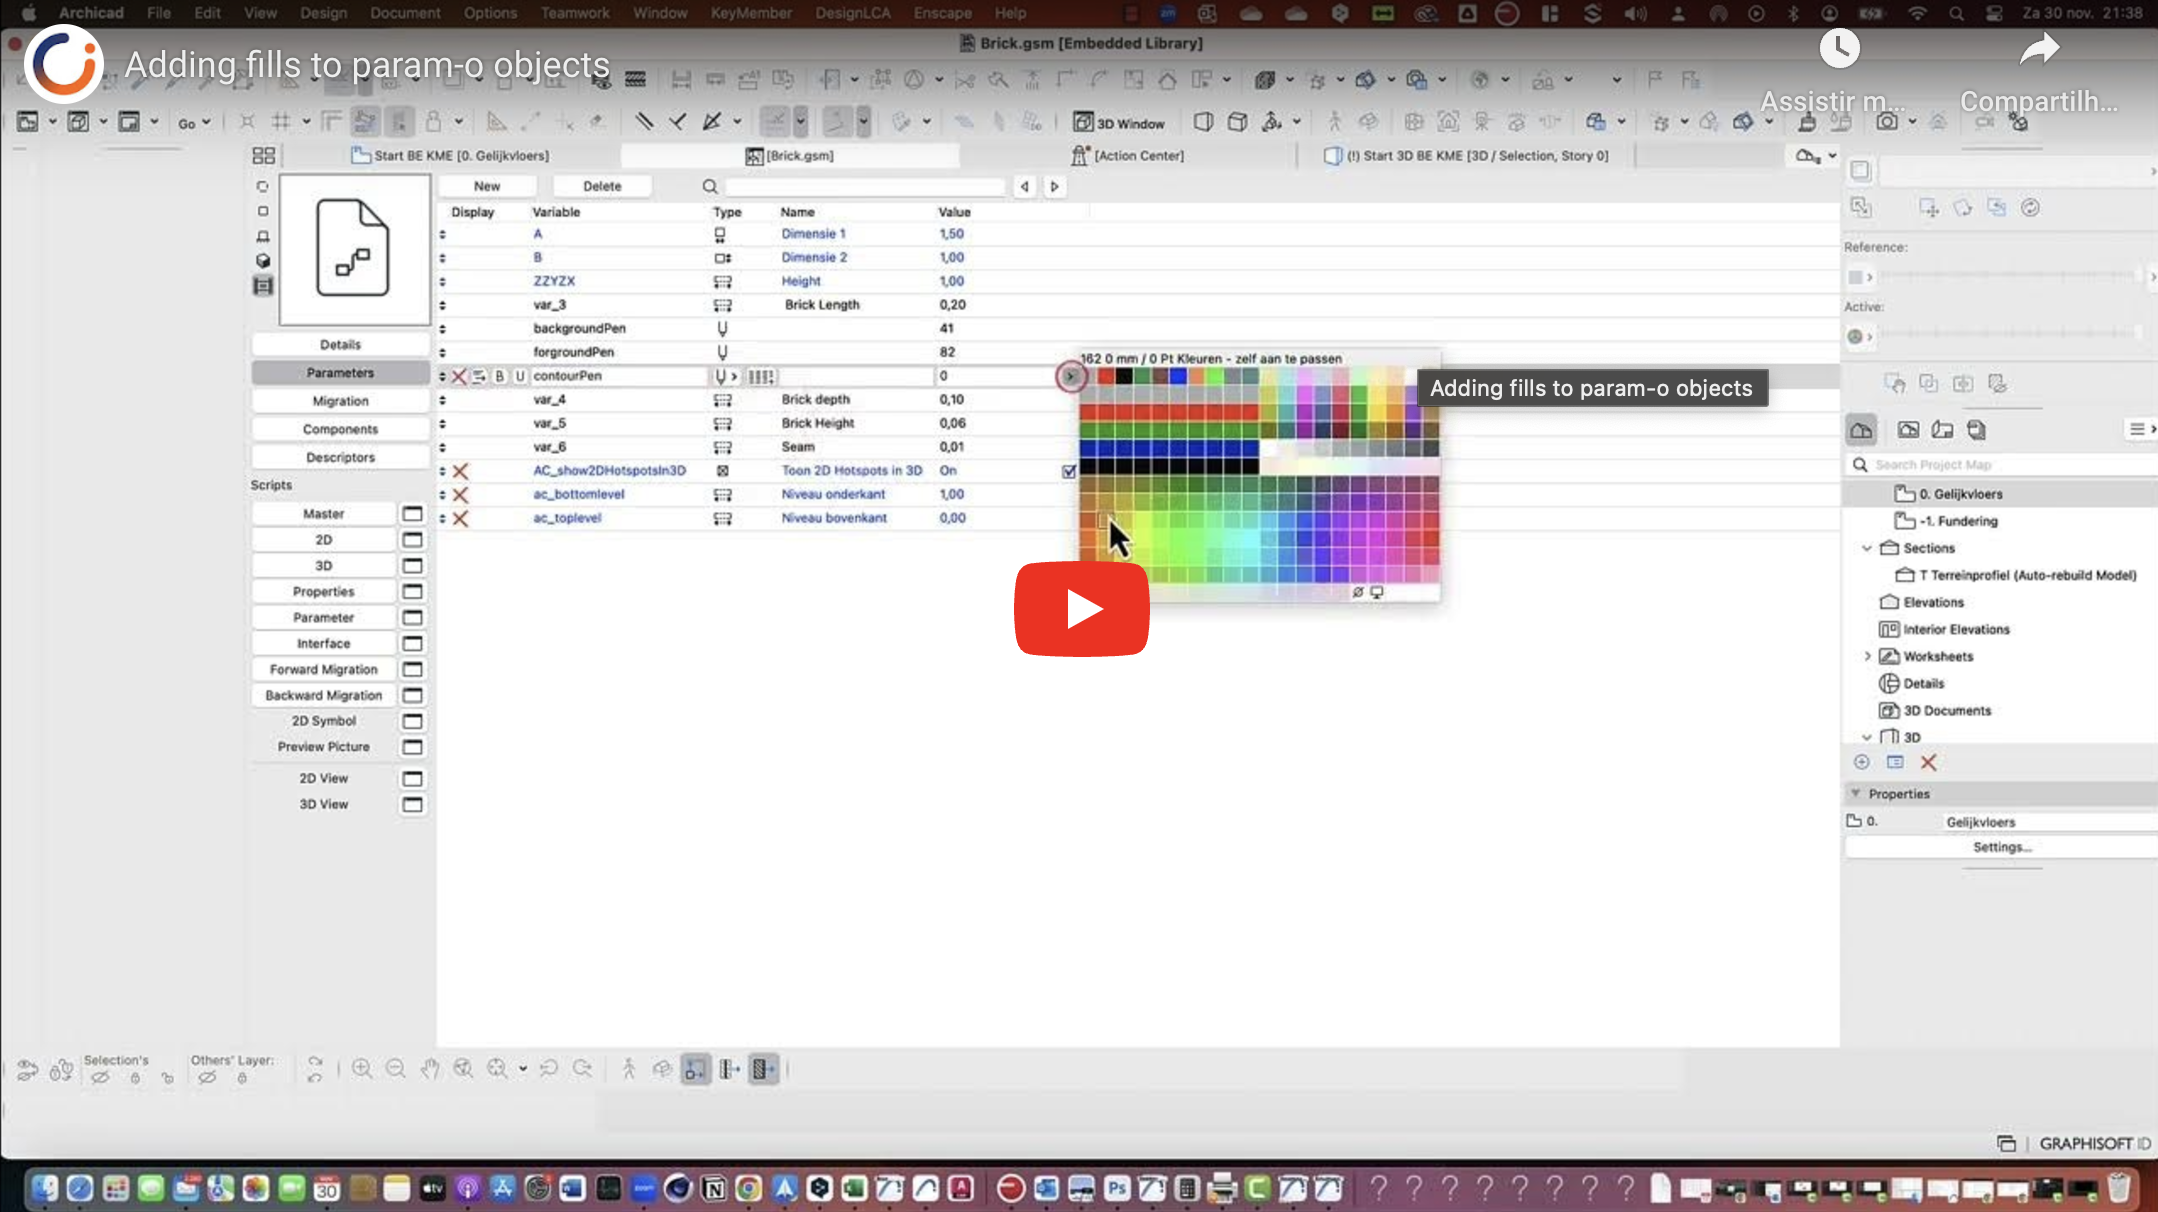2158x1212 pixels.
Task: Click the camera capture icon in the toolbar
Action: click(x=1886, y=121)
